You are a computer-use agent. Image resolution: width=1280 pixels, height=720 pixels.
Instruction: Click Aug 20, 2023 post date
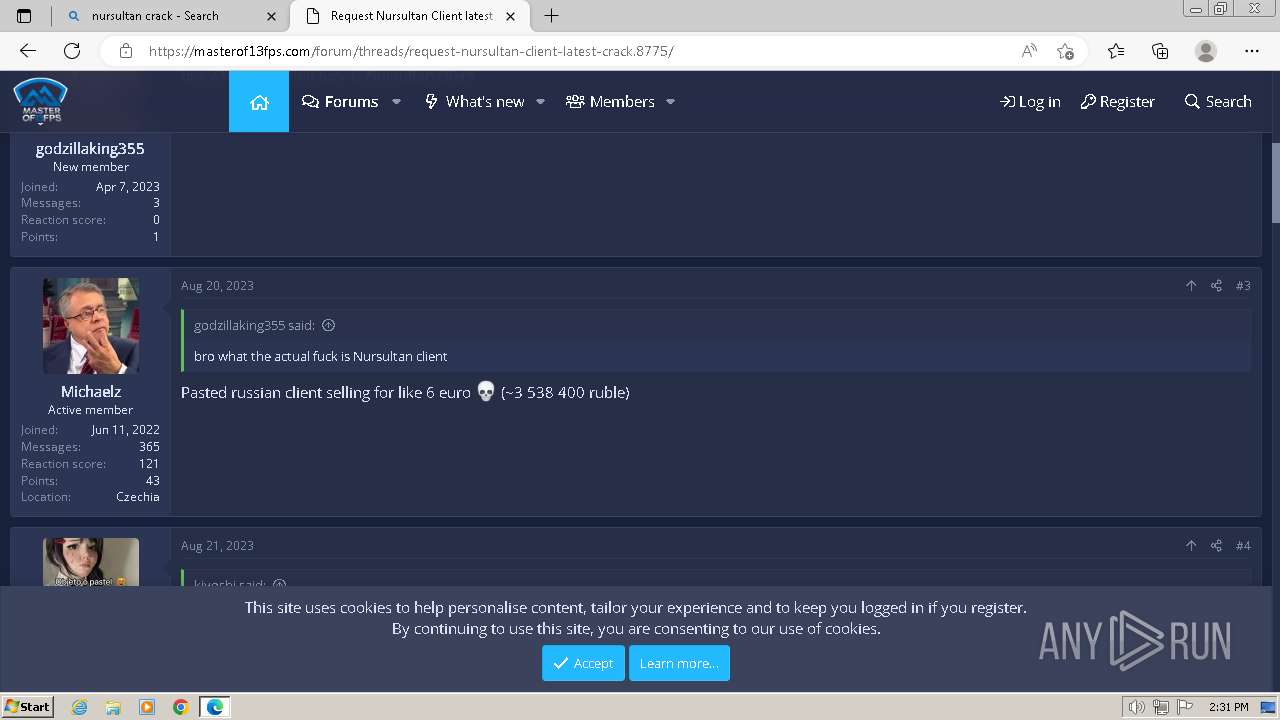[217, 286]
